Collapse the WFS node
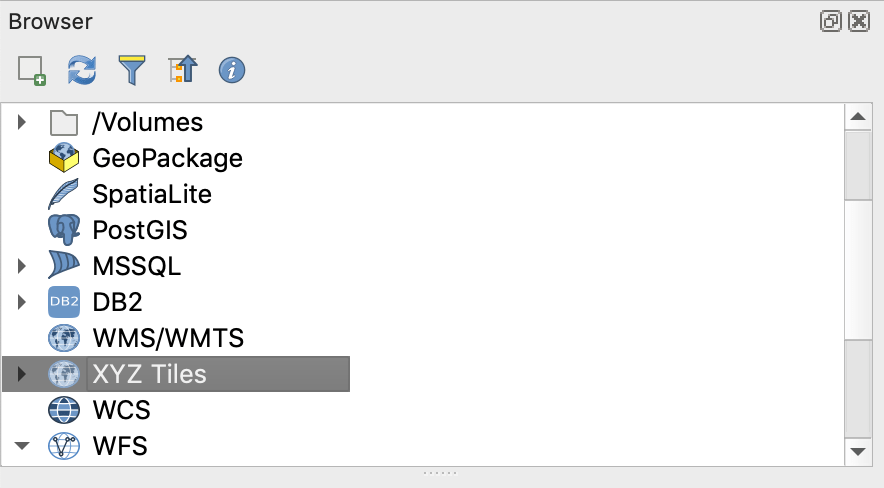Image resolution: width=884 pixels, height=488 pixels. (22, 447)
